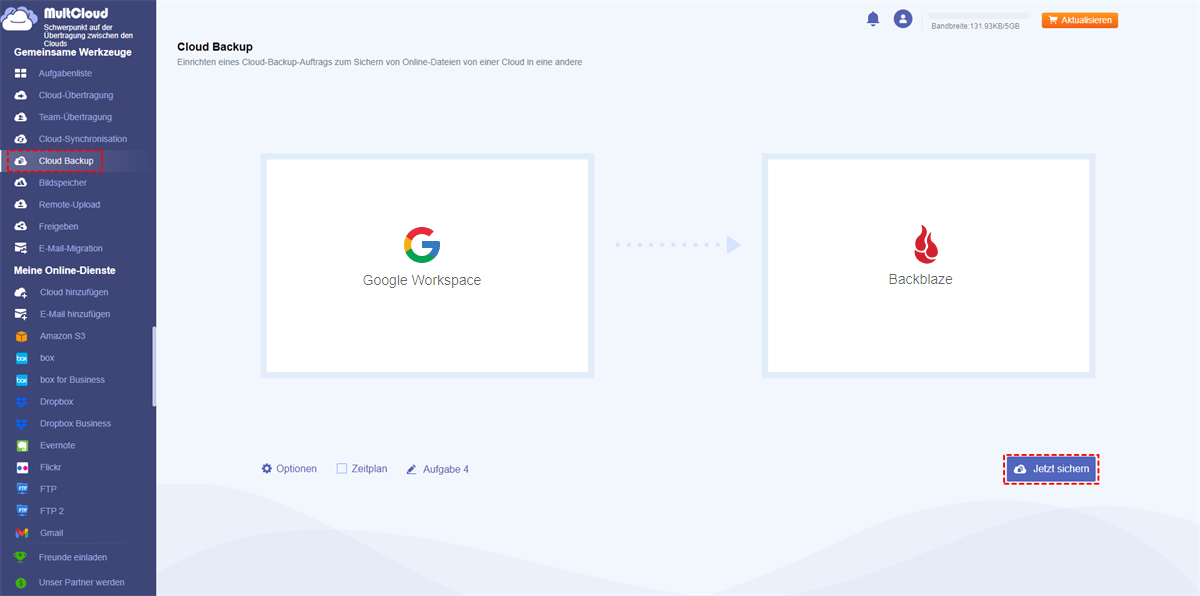1200x596 pixels.
Task: Edit the task name Aufgabe 4
Action: pos(446,469)
